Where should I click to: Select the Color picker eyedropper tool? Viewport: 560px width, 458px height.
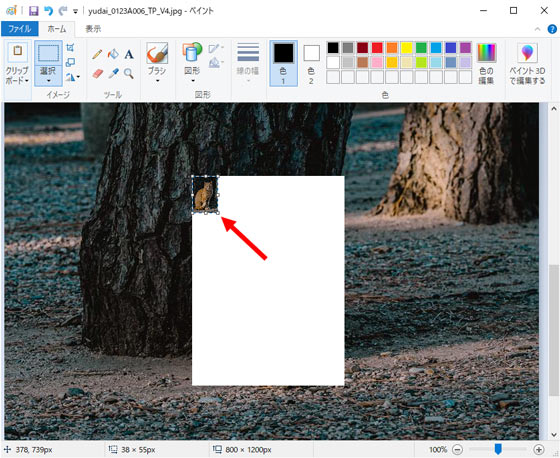click(x=113, y=74)
